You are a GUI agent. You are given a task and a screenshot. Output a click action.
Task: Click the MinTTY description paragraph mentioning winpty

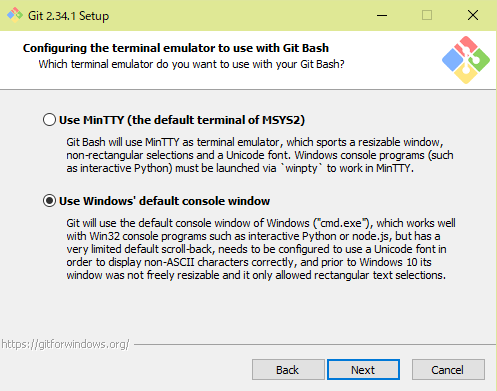coord(260,155)
